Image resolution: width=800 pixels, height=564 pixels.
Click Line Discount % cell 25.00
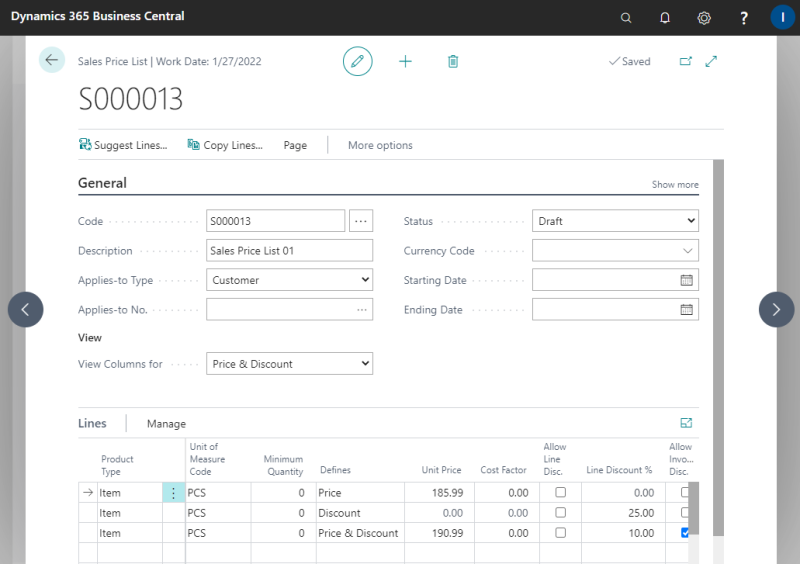[623, 513]
